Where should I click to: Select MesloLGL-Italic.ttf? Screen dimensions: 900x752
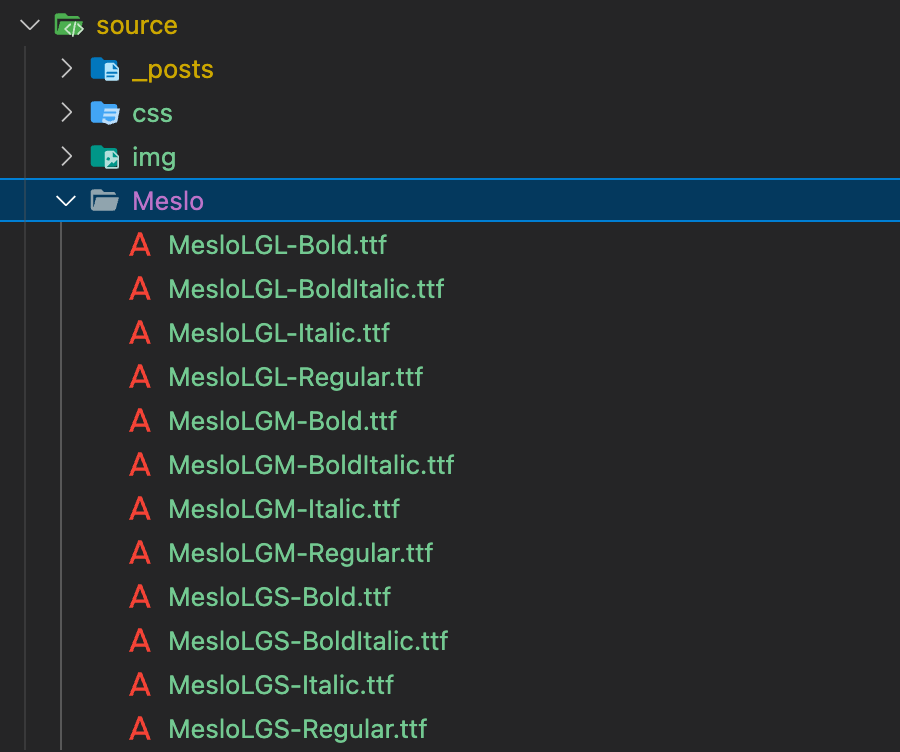click(x=279, y=332)
